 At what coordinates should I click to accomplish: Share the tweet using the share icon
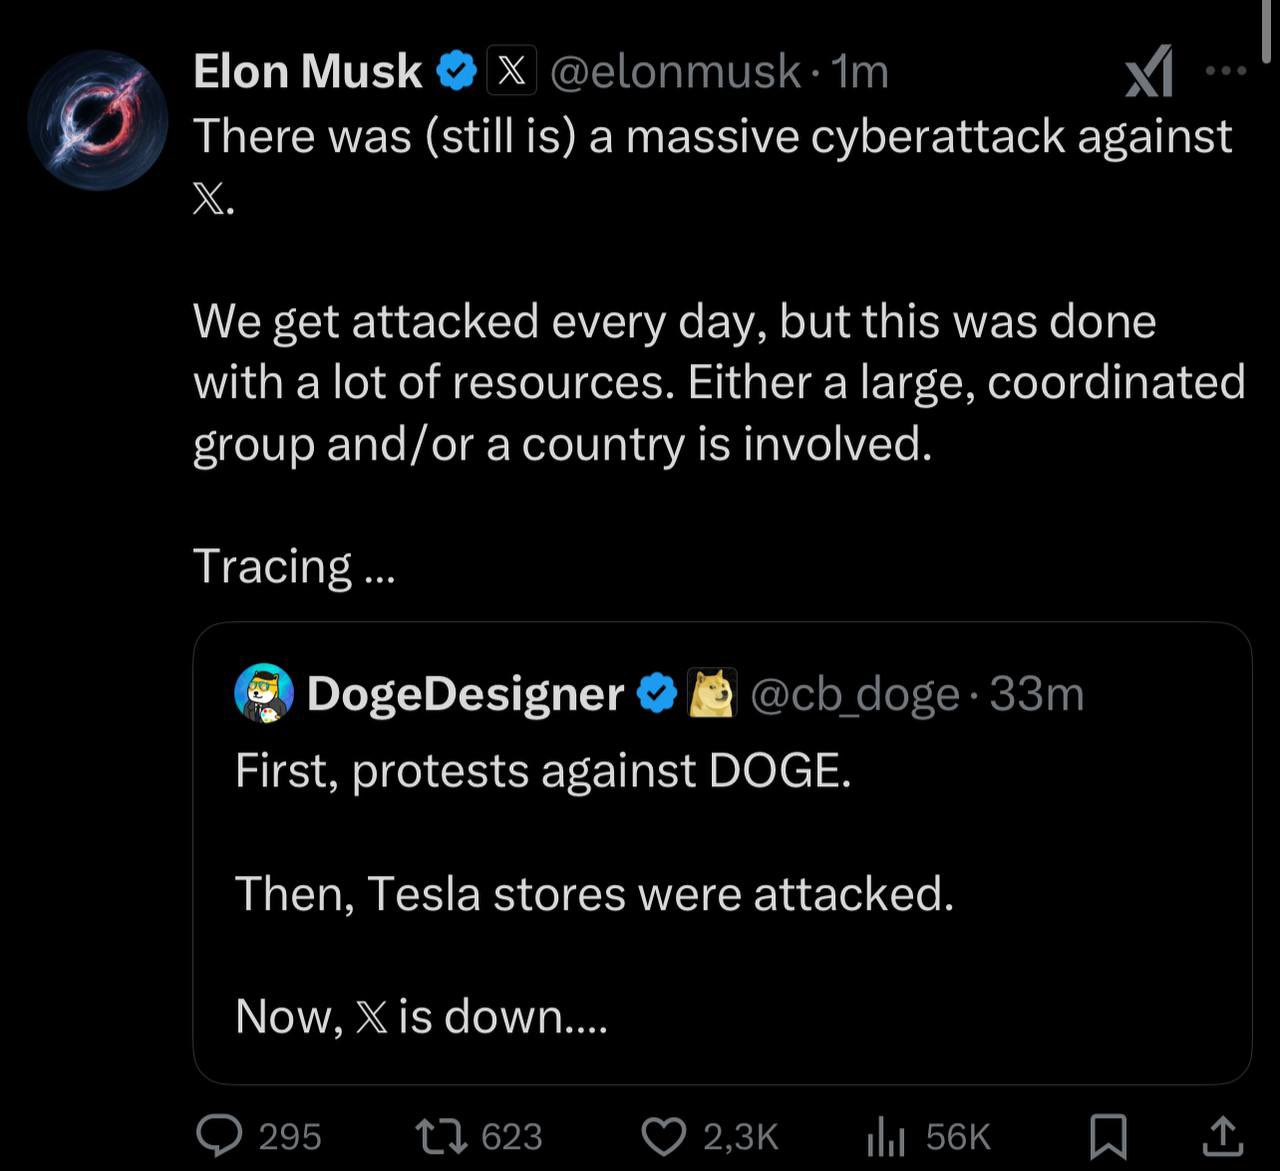point(1221,1135)
